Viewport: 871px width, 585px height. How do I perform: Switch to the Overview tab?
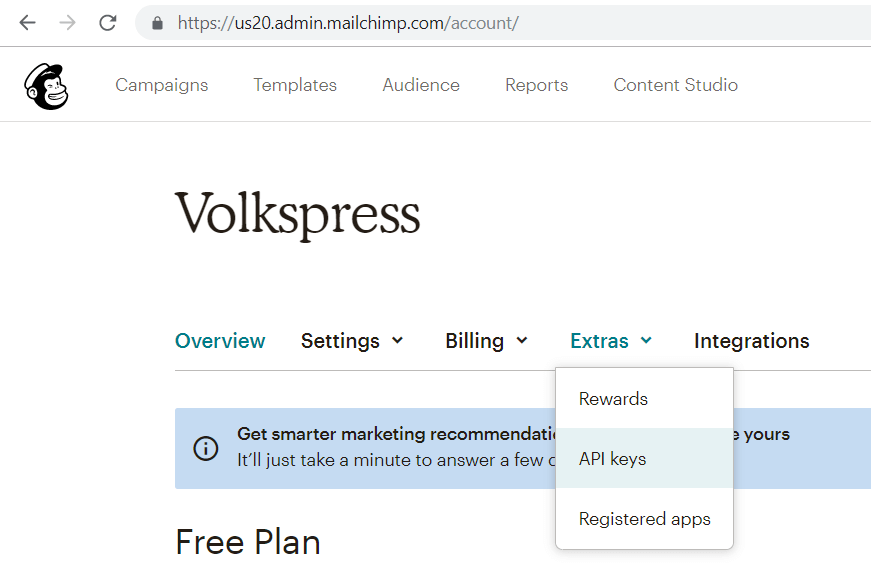pos(220,341)
